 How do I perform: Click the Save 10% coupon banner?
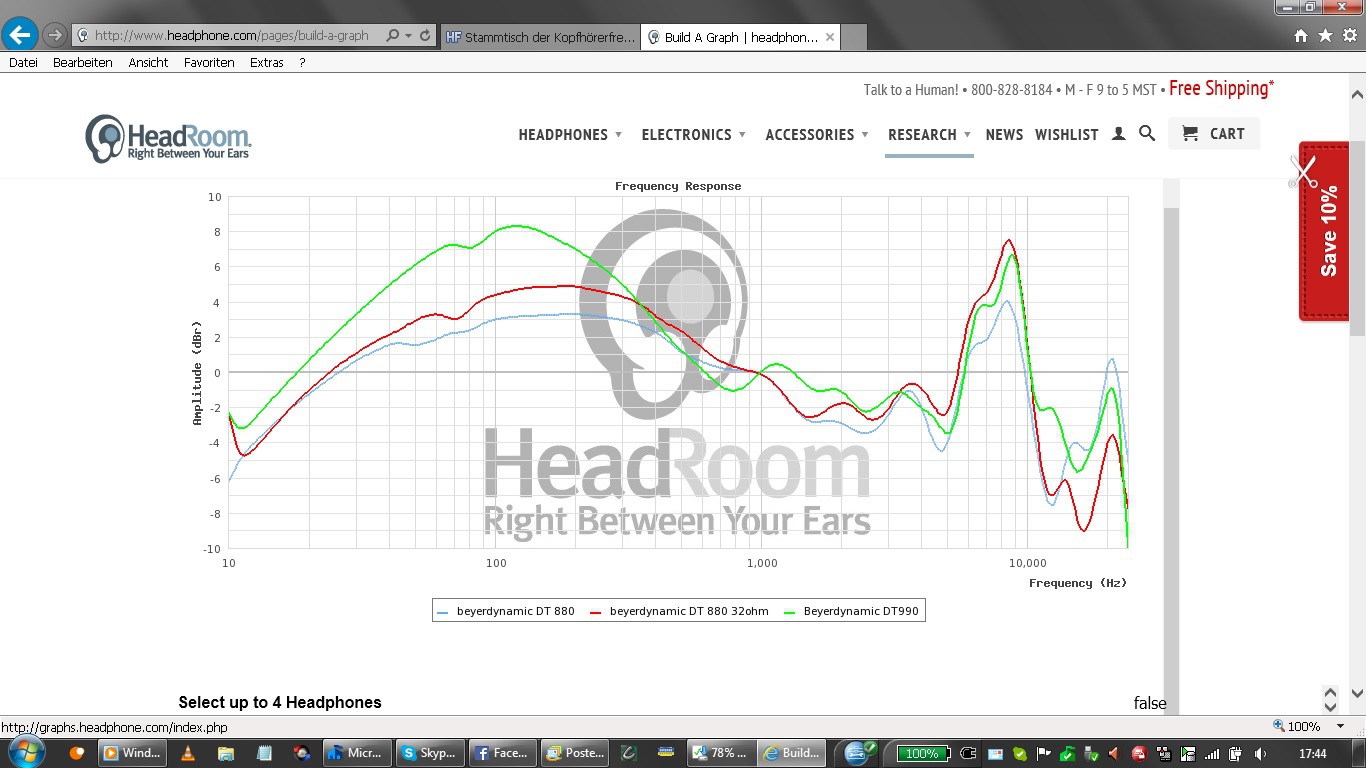click(1324, 232)
